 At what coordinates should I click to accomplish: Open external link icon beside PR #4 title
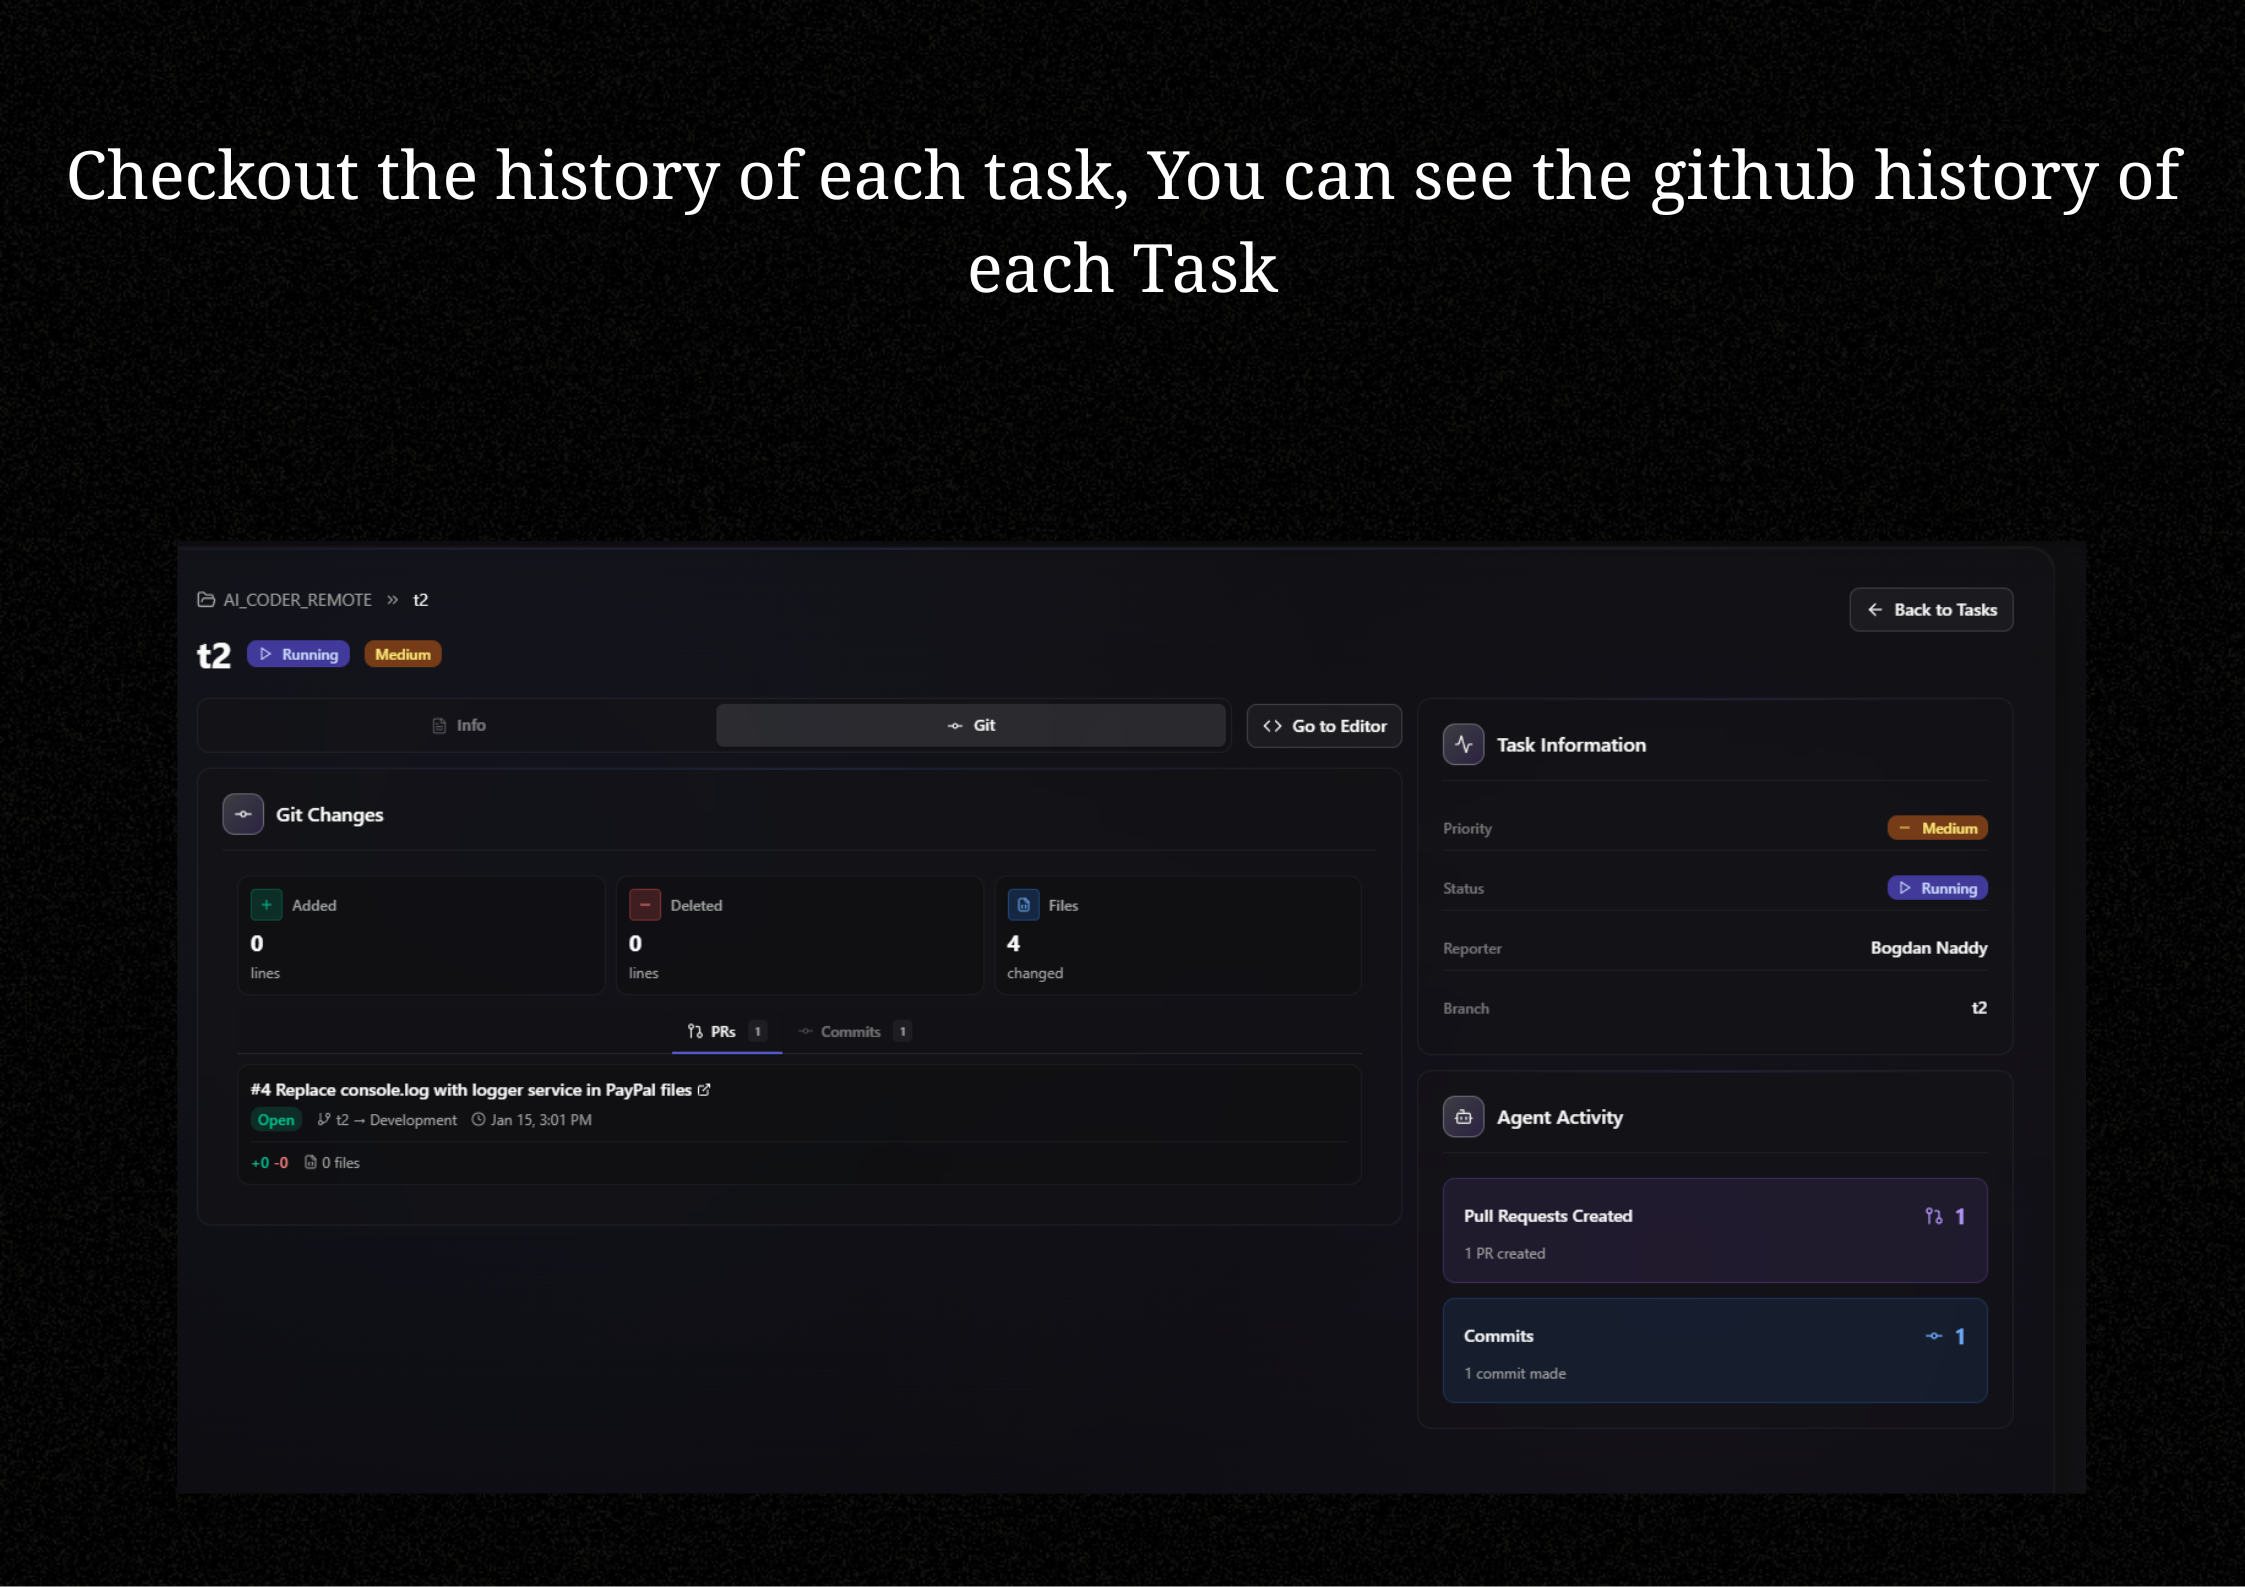[x=704, y=1090]
